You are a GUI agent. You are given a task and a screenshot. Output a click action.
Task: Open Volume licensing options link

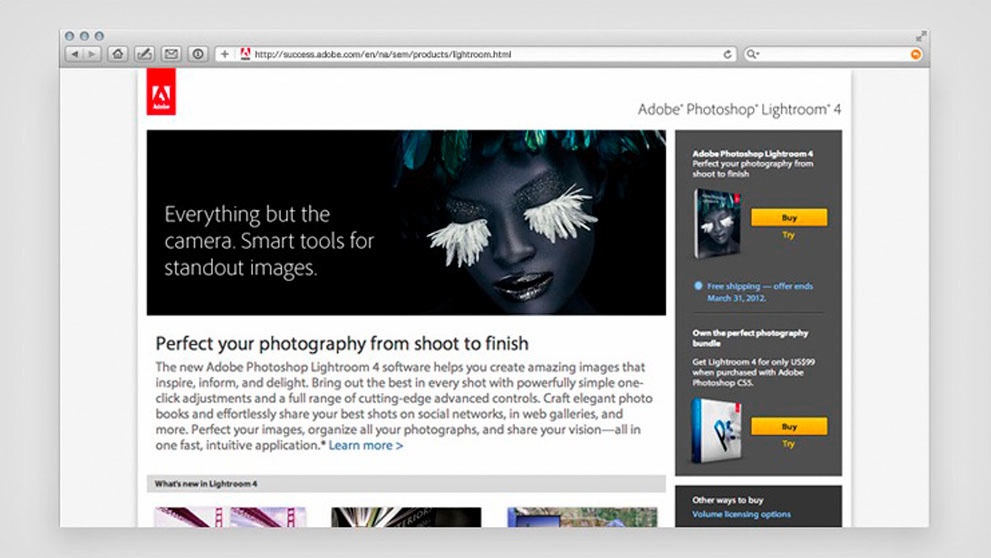pos(741,514)
